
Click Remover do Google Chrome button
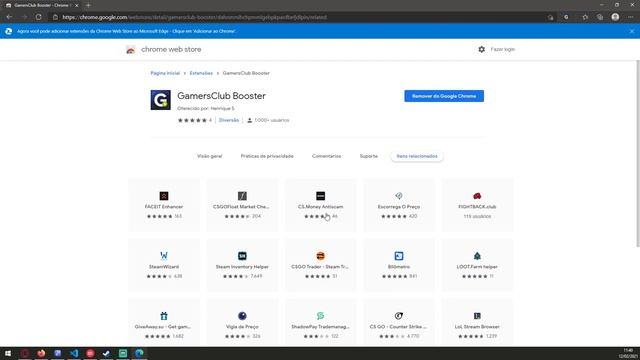[444, 96]
